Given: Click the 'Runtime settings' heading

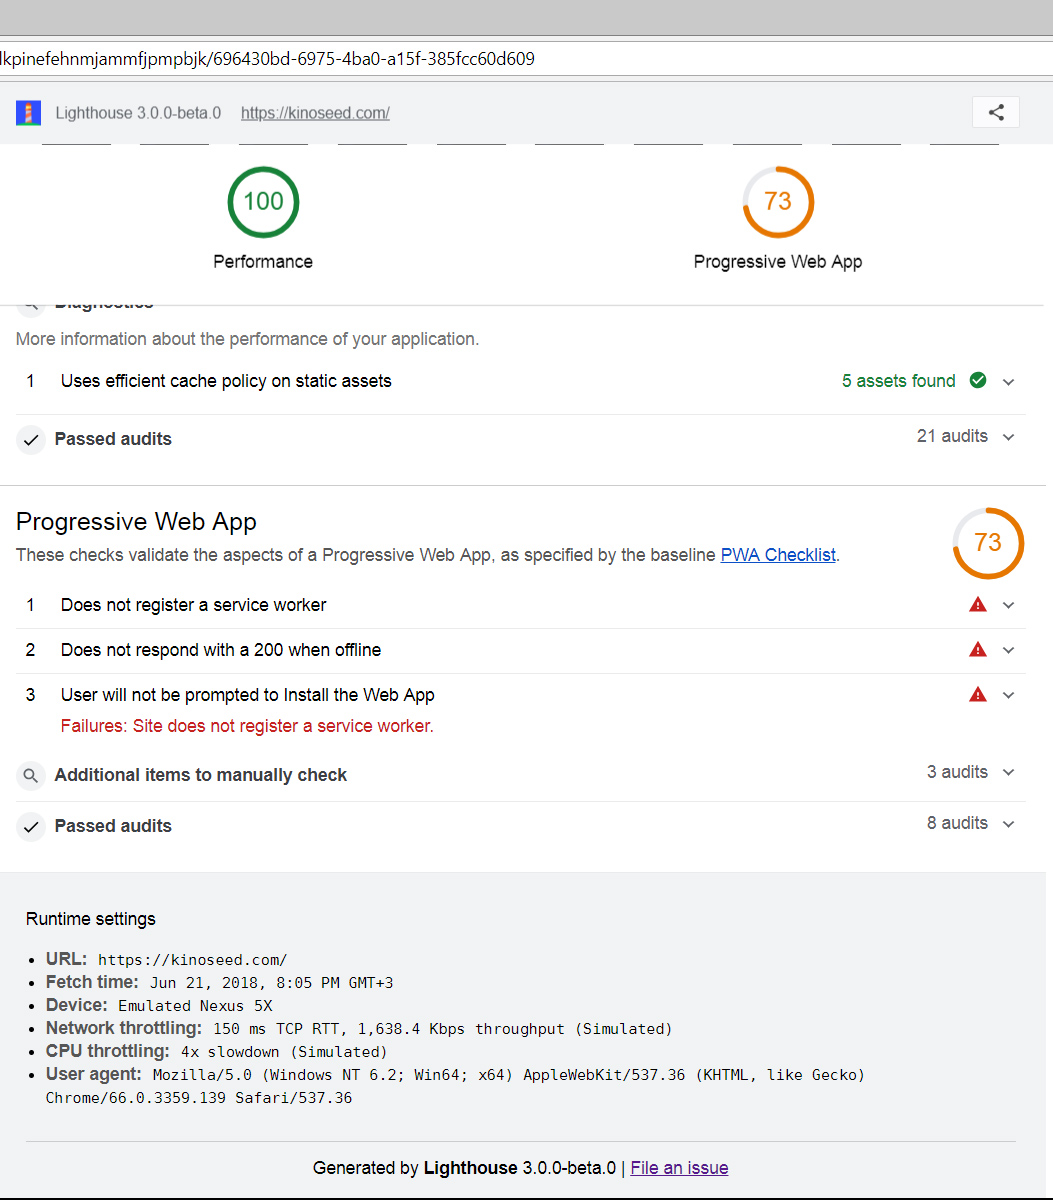Looking at the screenshot, I should (x=91, y=919).
